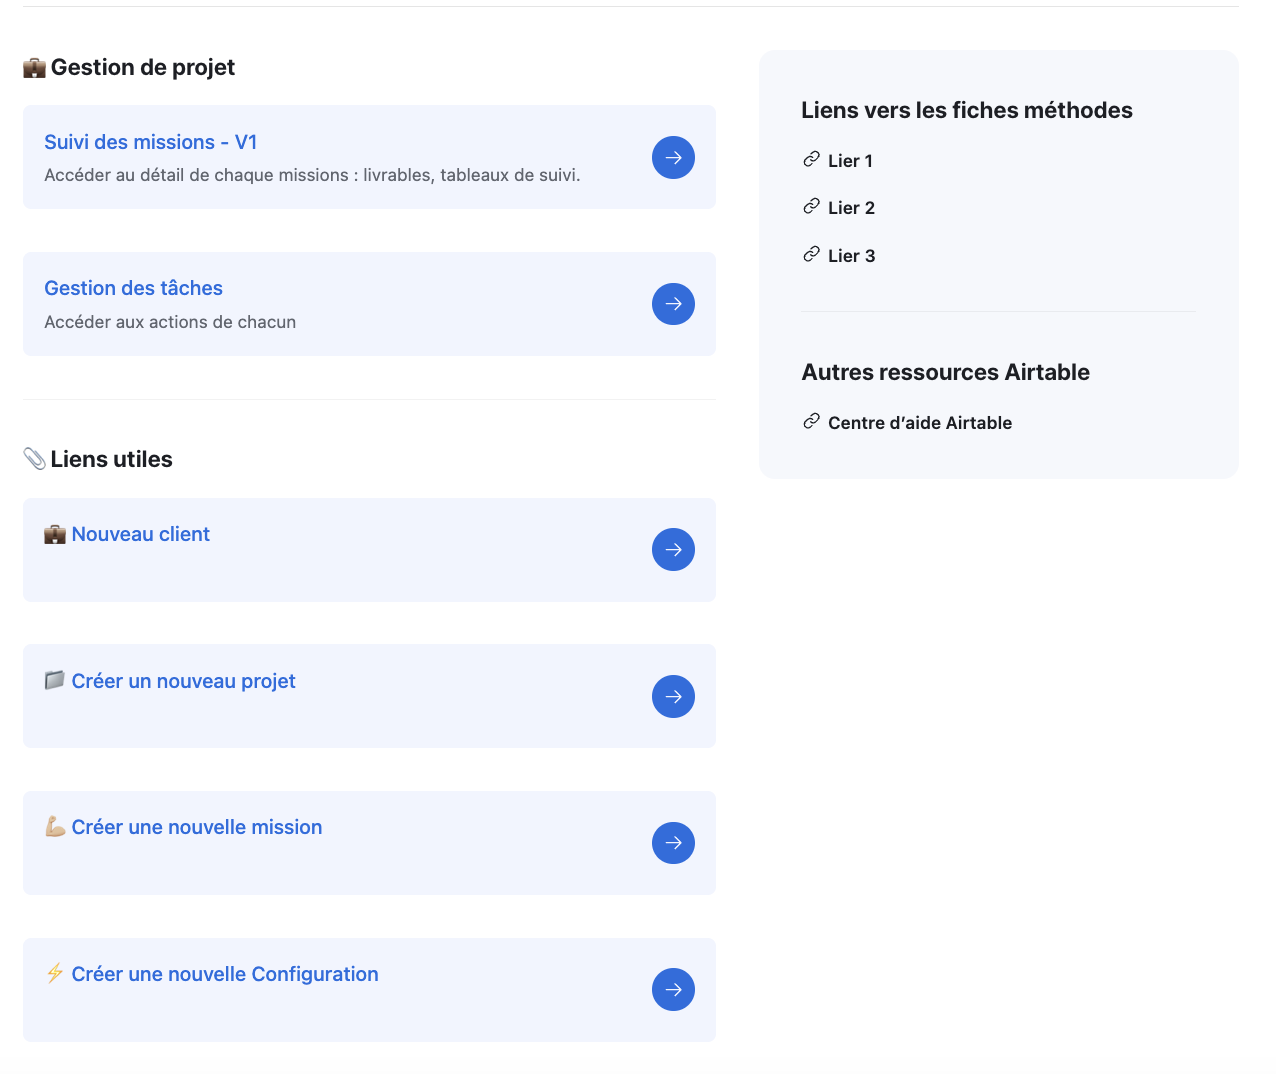Open Suivi des missions - V1
This screenshot has width=1276, height=1074.
coord(150,142)
